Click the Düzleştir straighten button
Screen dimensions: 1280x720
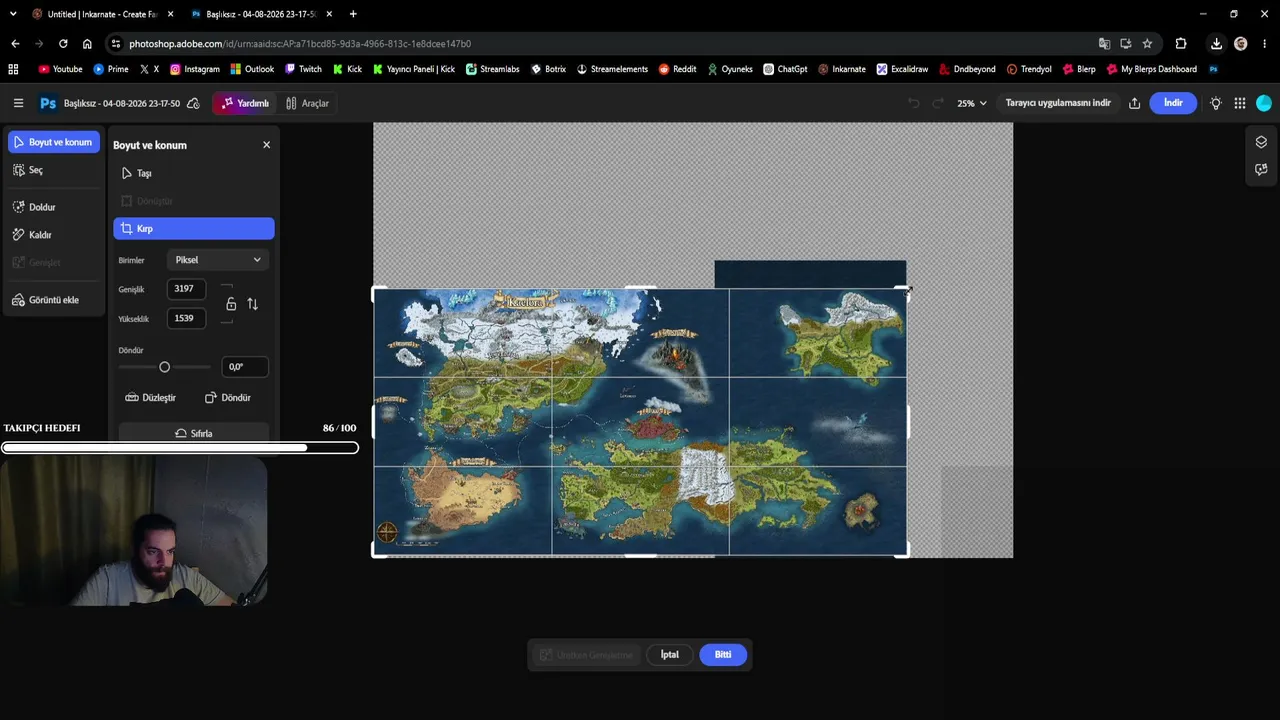click(151, 398)
